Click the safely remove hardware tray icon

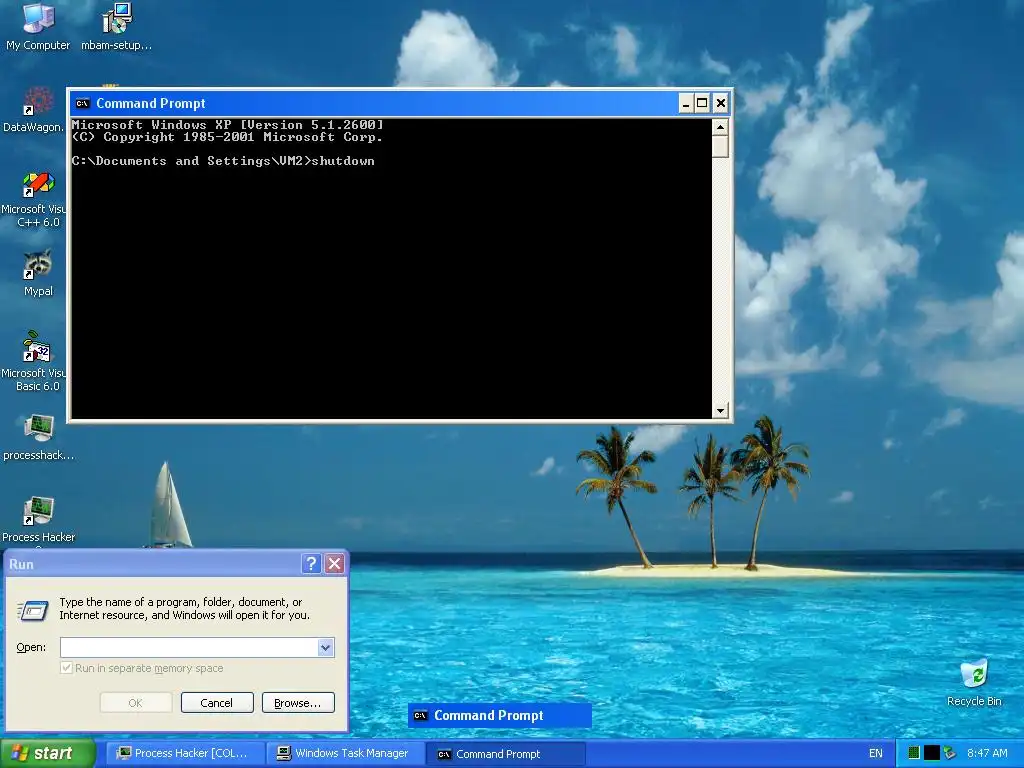point(950,753)
